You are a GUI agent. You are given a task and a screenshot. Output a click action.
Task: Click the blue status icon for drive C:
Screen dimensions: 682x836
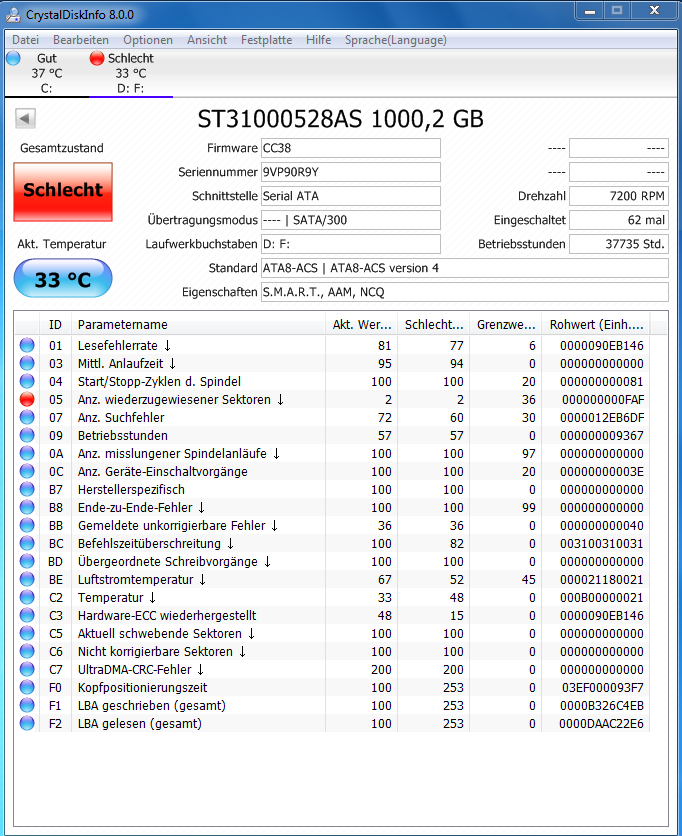pyautogui.click(x=13, y=58)
